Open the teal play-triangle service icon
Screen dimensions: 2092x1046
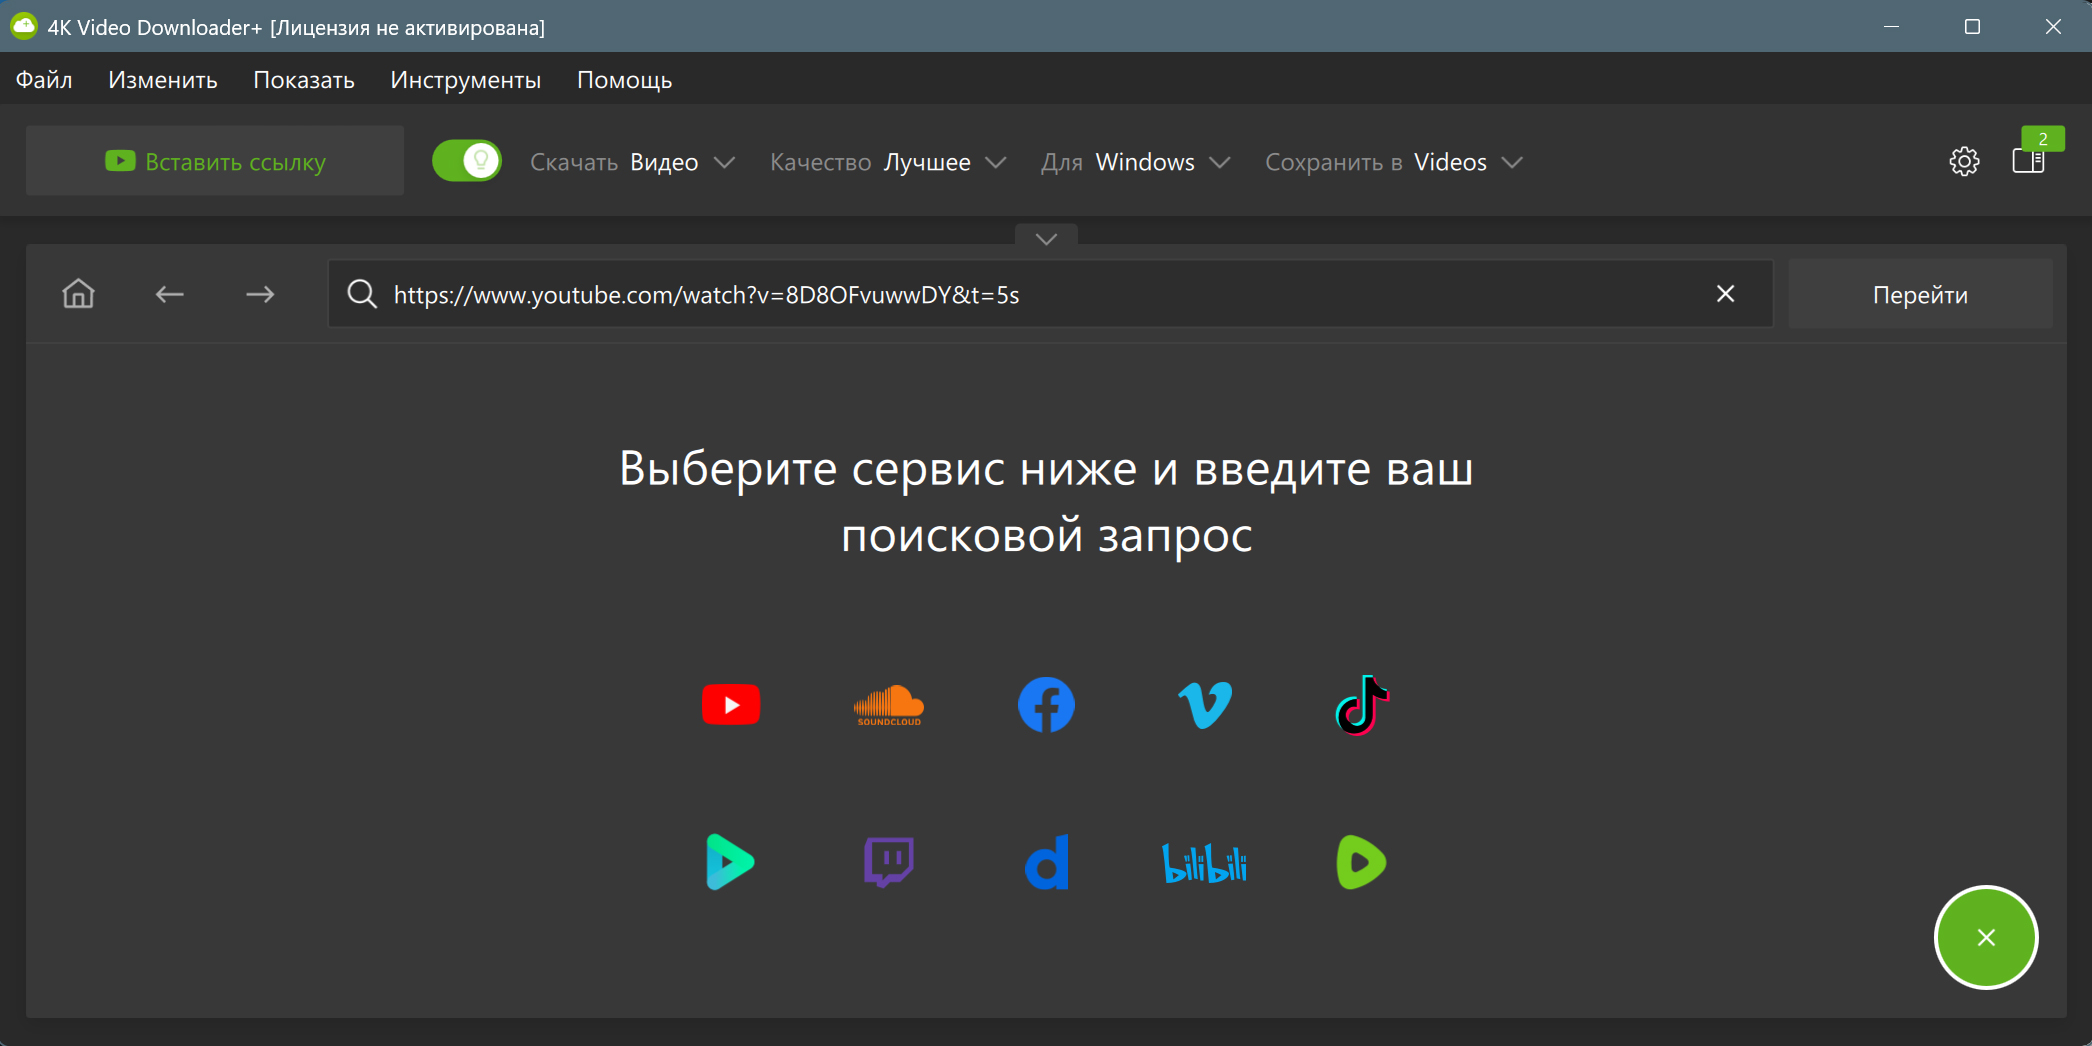[x=730, y=862]
